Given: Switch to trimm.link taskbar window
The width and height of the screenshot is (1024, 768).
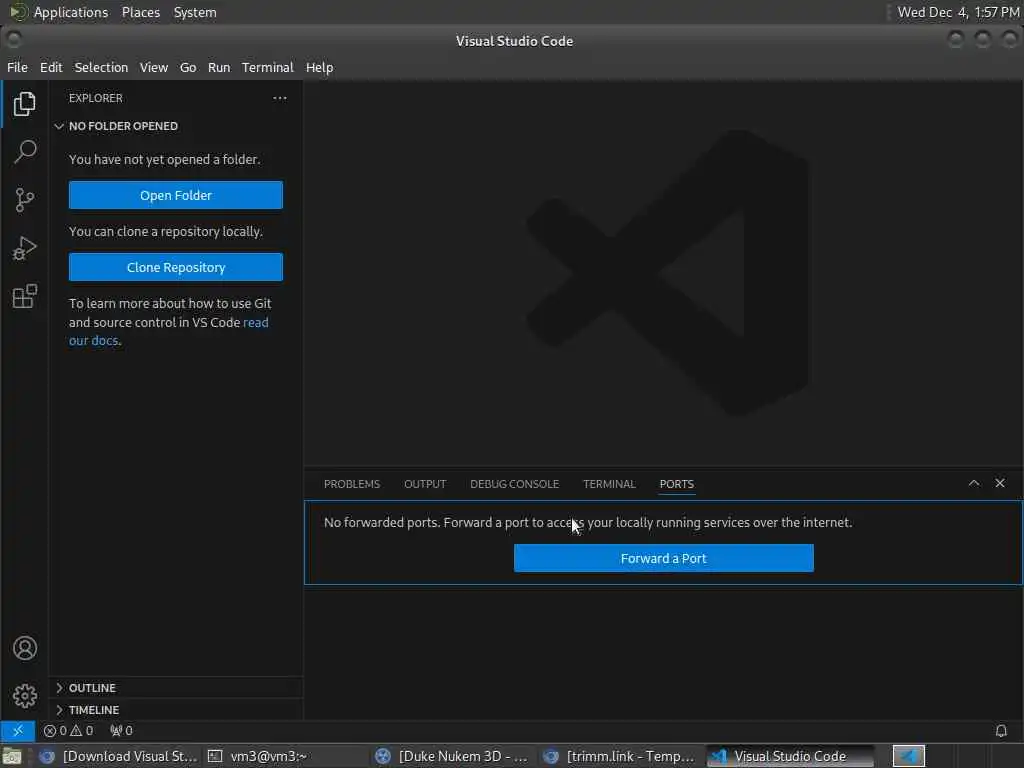Looking at the screenshot, I should [620, 756].
